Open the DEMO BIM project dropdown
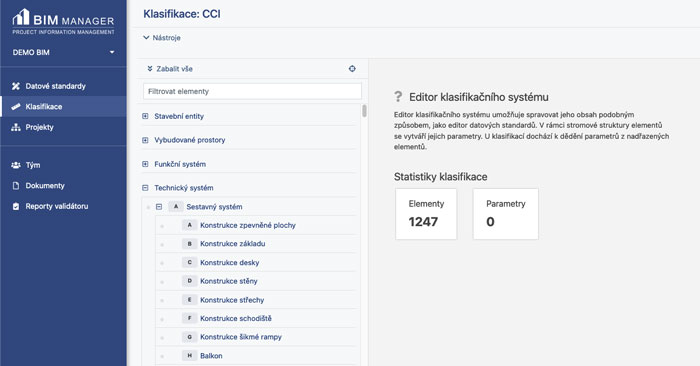700x366 pixels. click(x=63, y=52)
